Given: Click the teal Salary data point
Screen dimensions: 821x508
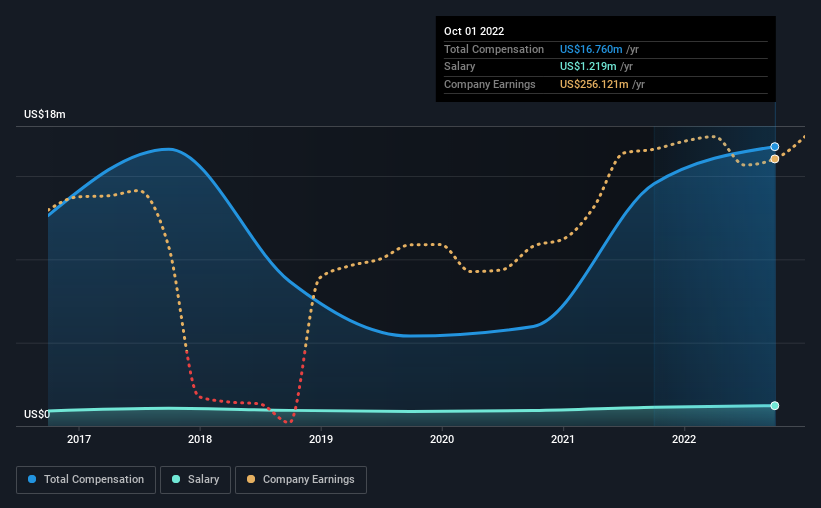Looking at the screenshot, I should point(774,406).
